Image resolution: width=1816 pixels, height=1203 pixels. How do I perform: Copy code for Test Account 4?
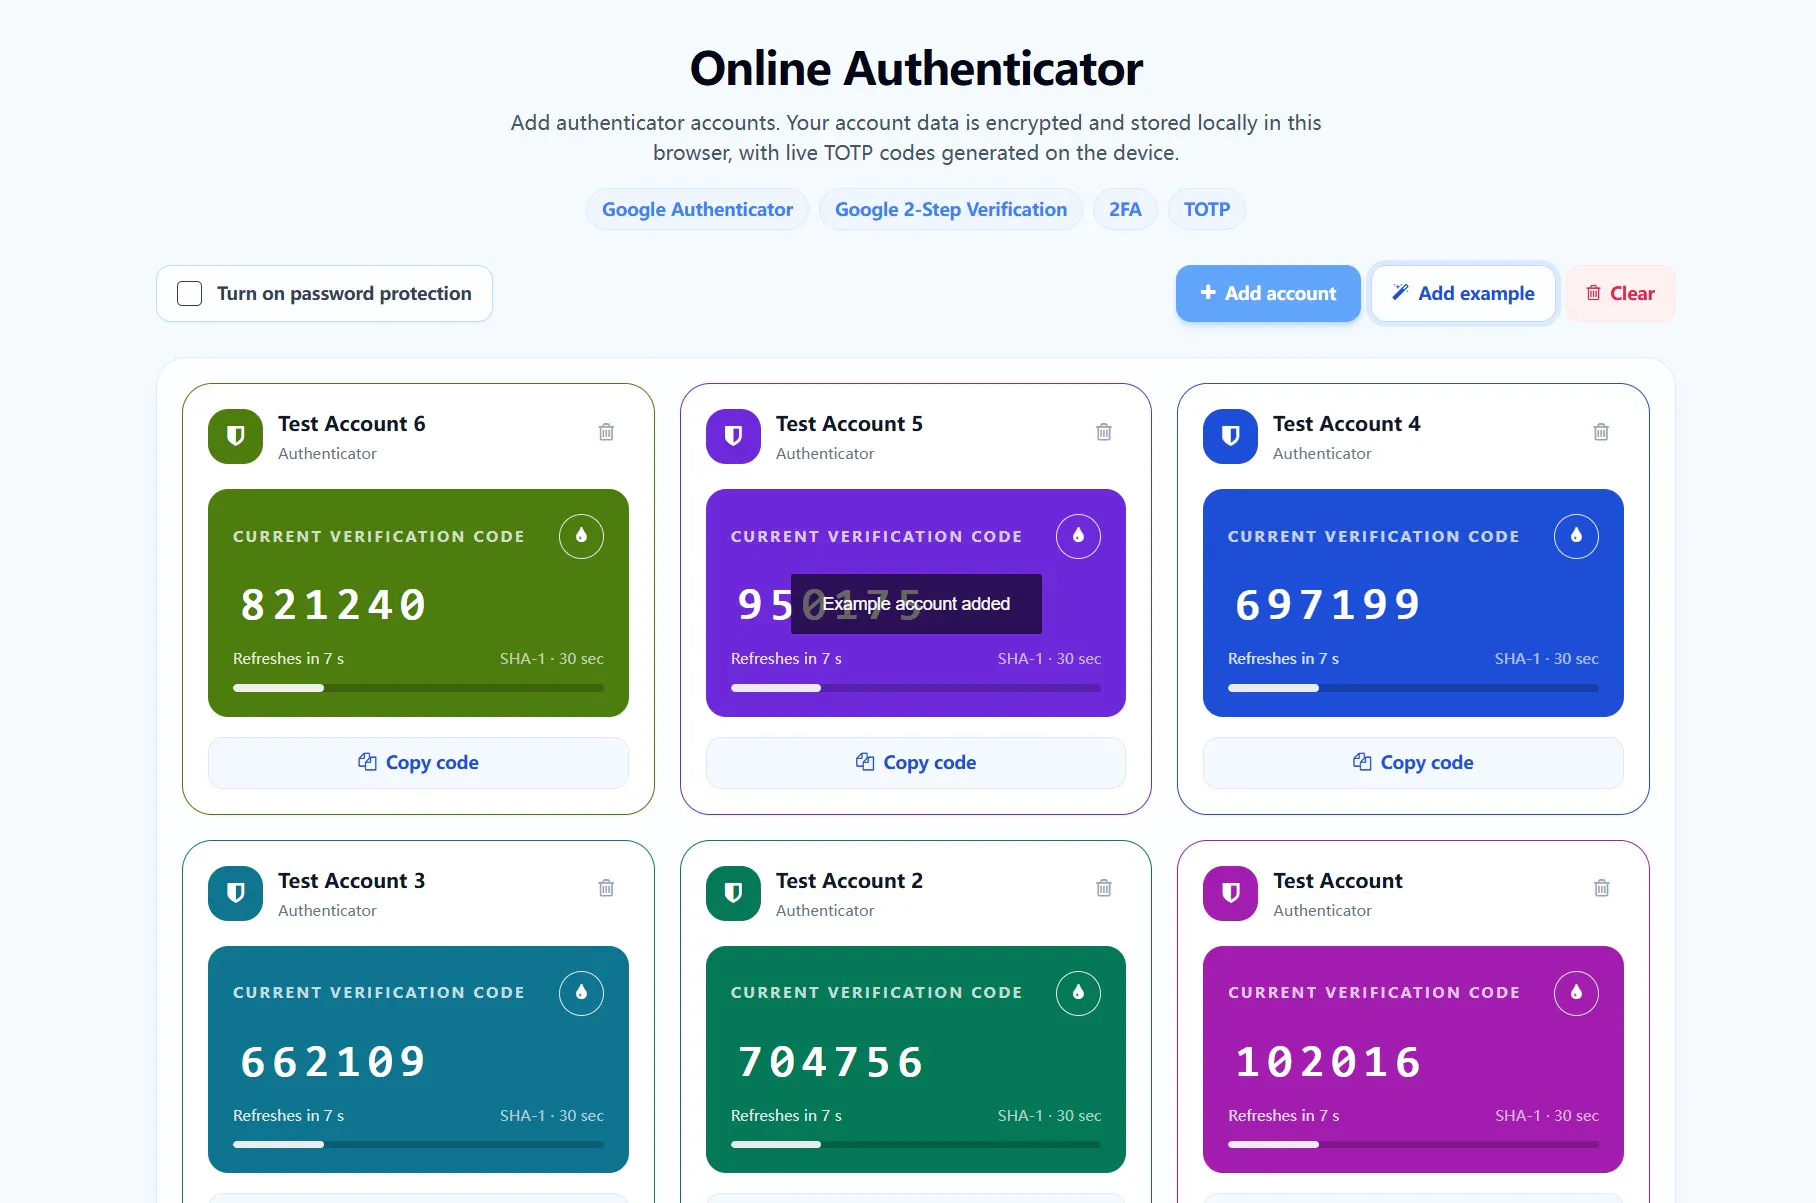tap(1413, 763)
